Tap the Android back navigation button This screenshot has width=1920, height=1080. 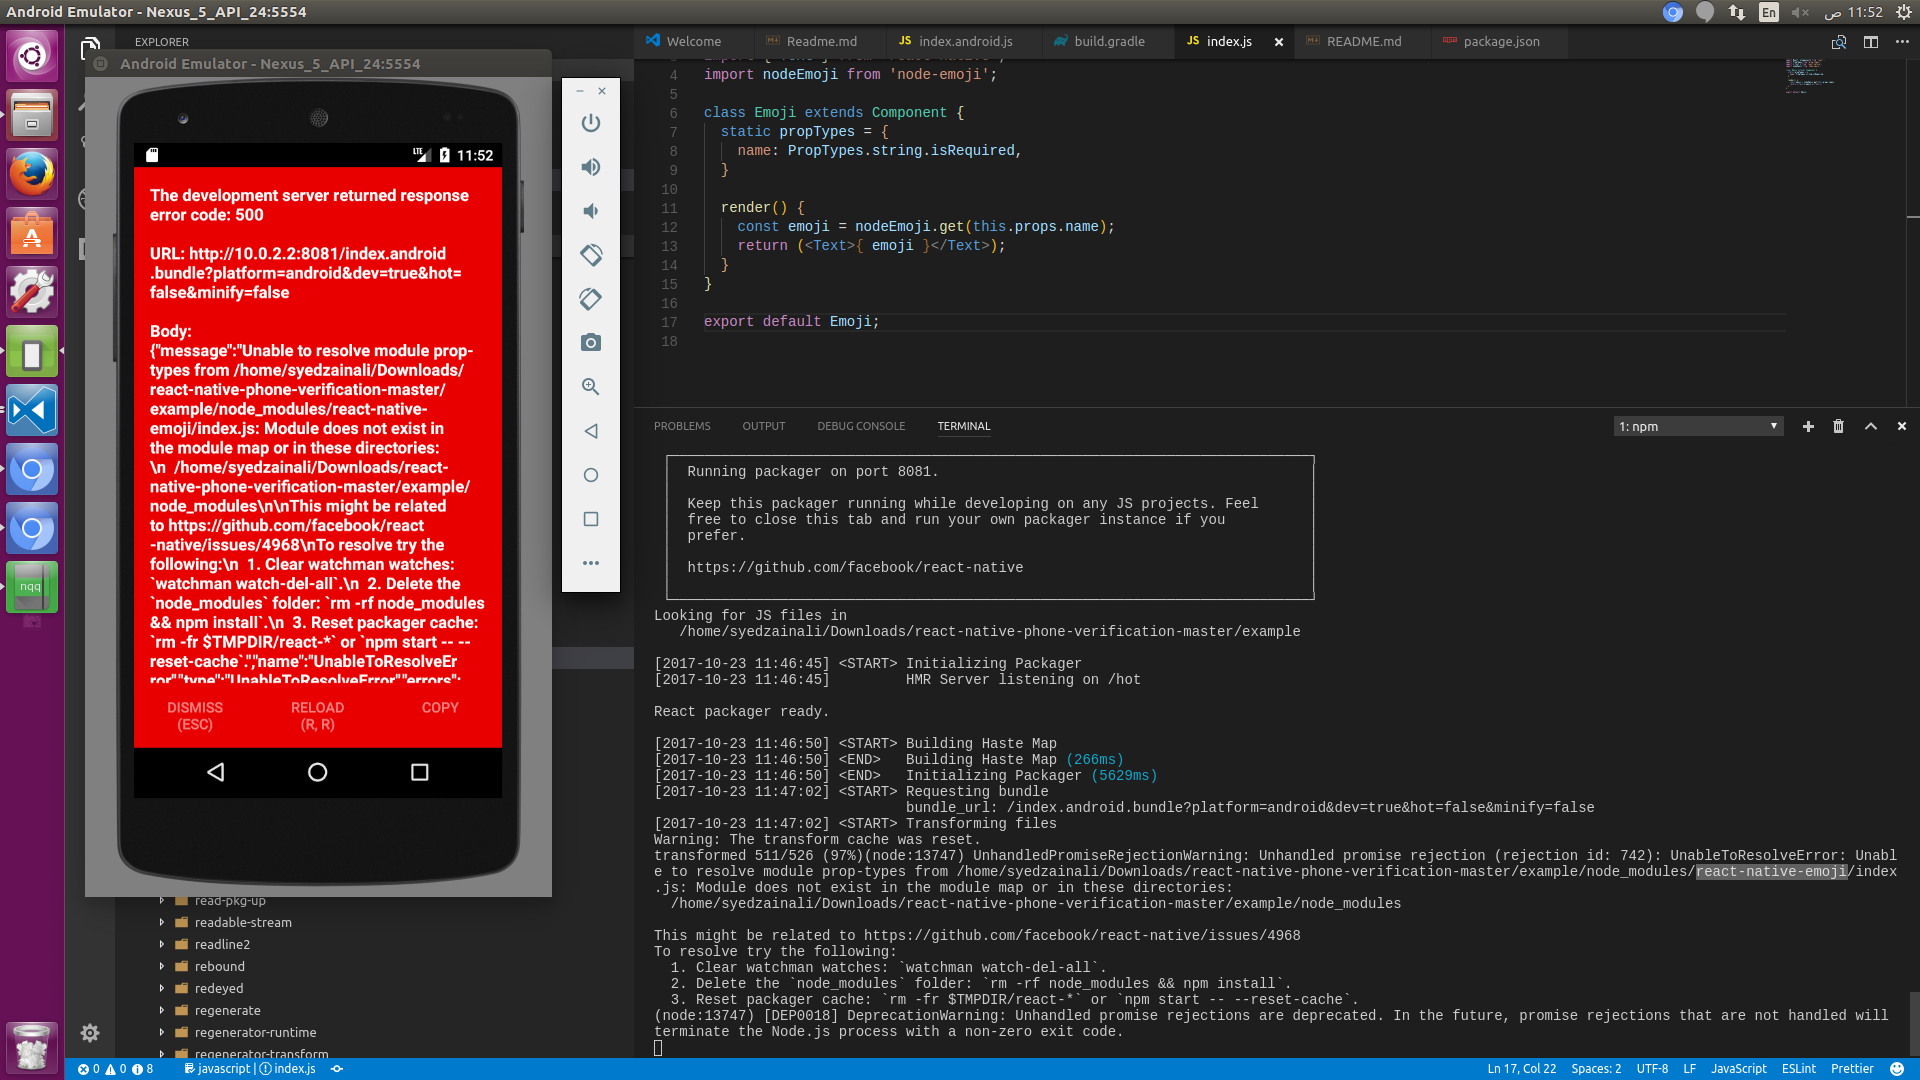[216, 772]
